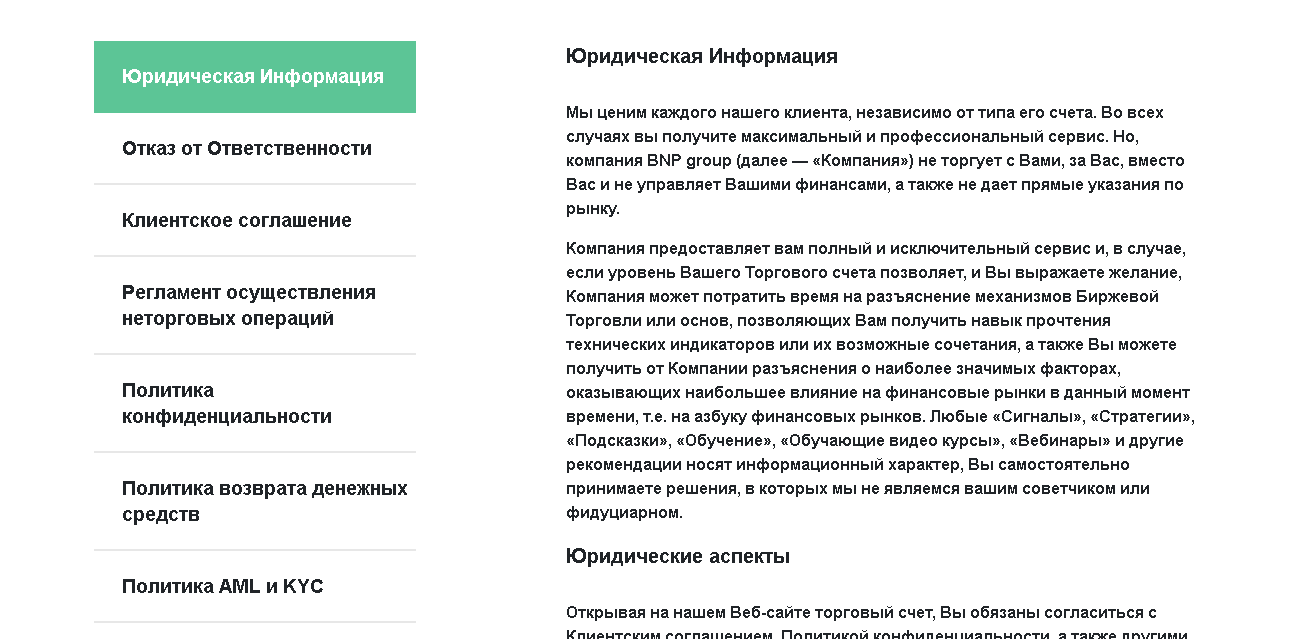
Task: Click the Юридическая Информация content heading
Action: (701, 57)
